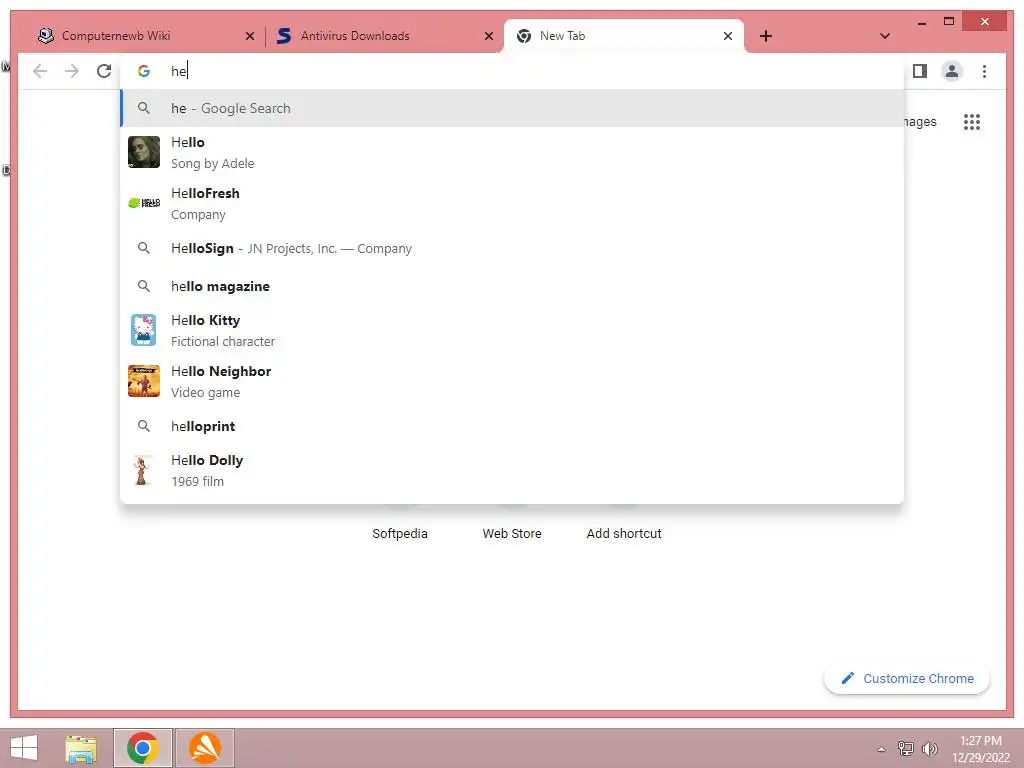Click the Hello Kitty thumbnail image
The width and height of the screenshot is (1024, 768).
point(144,330)
